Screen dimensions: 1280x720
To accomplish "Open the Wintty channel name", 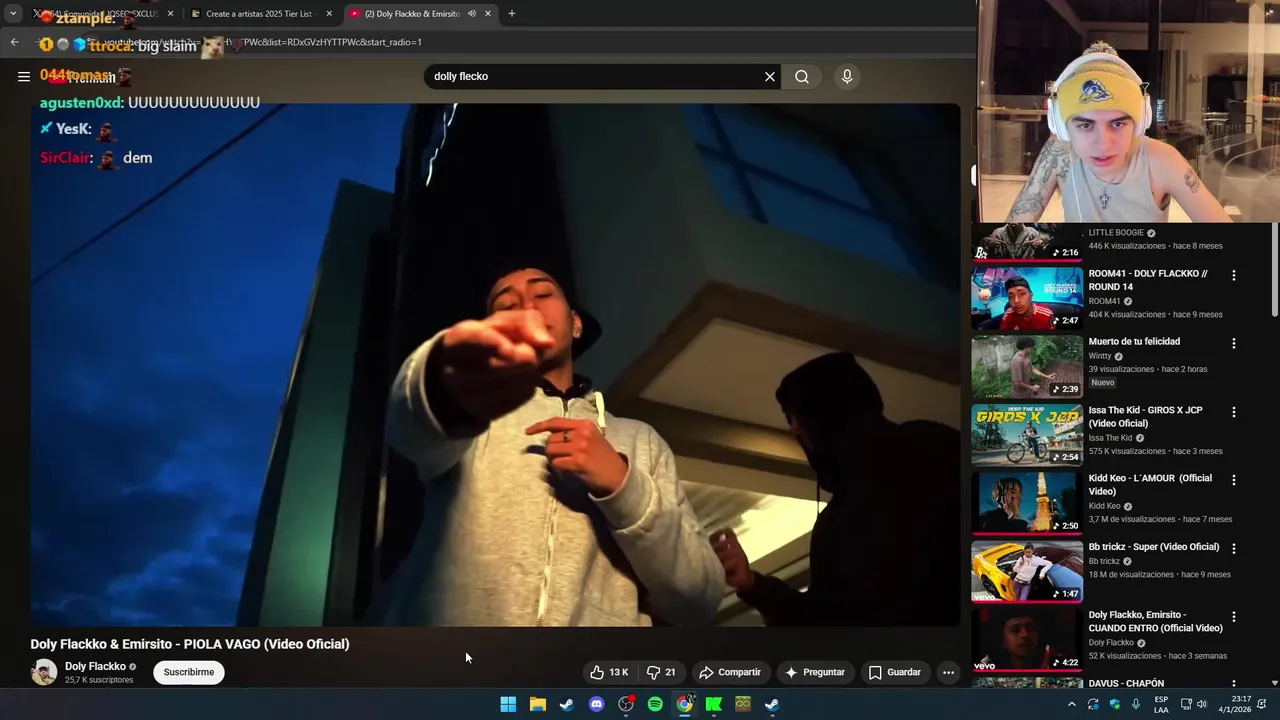I will point(1100,356).
